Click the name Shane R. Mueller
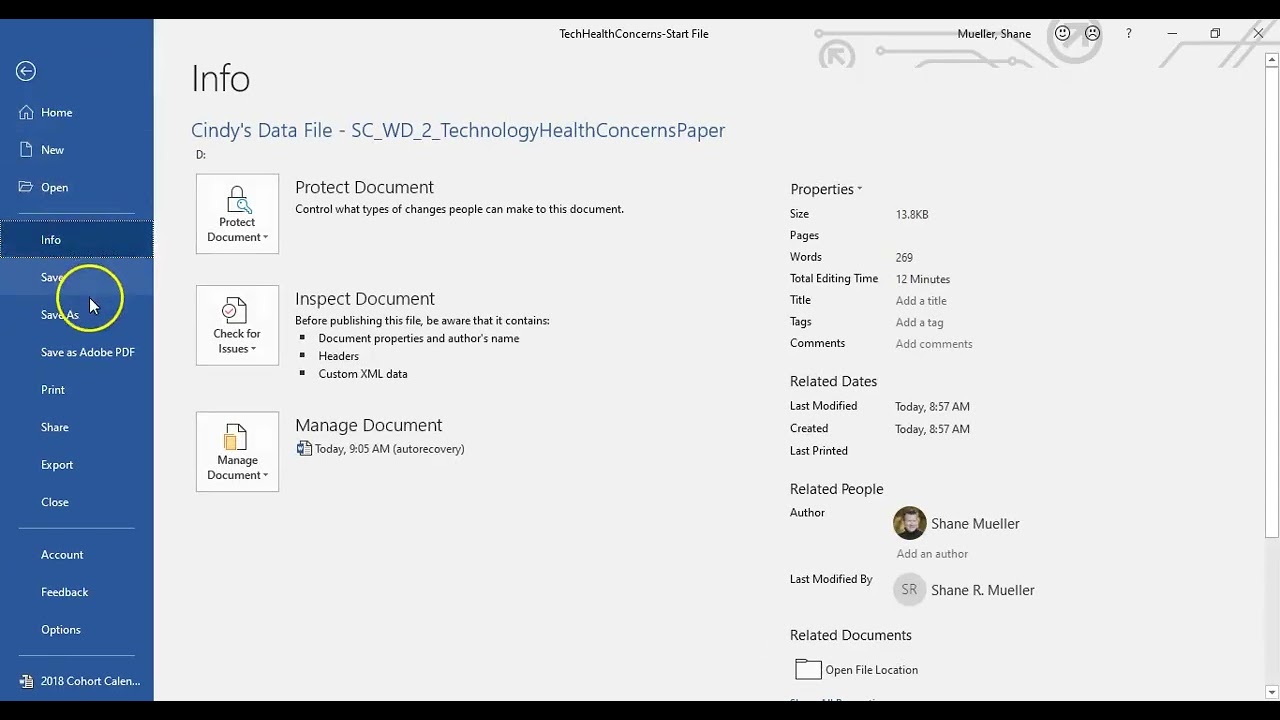The width and height of the screenshot is (1280, 720). click(x=983, y=590)
